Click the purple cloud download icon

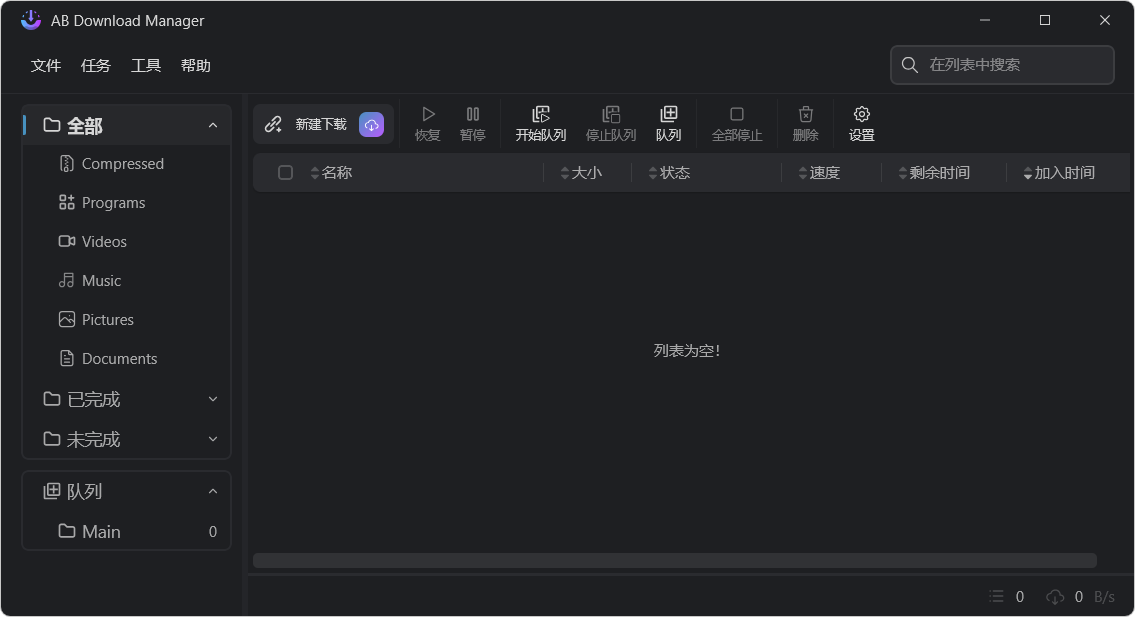click(x=371, y=125)
